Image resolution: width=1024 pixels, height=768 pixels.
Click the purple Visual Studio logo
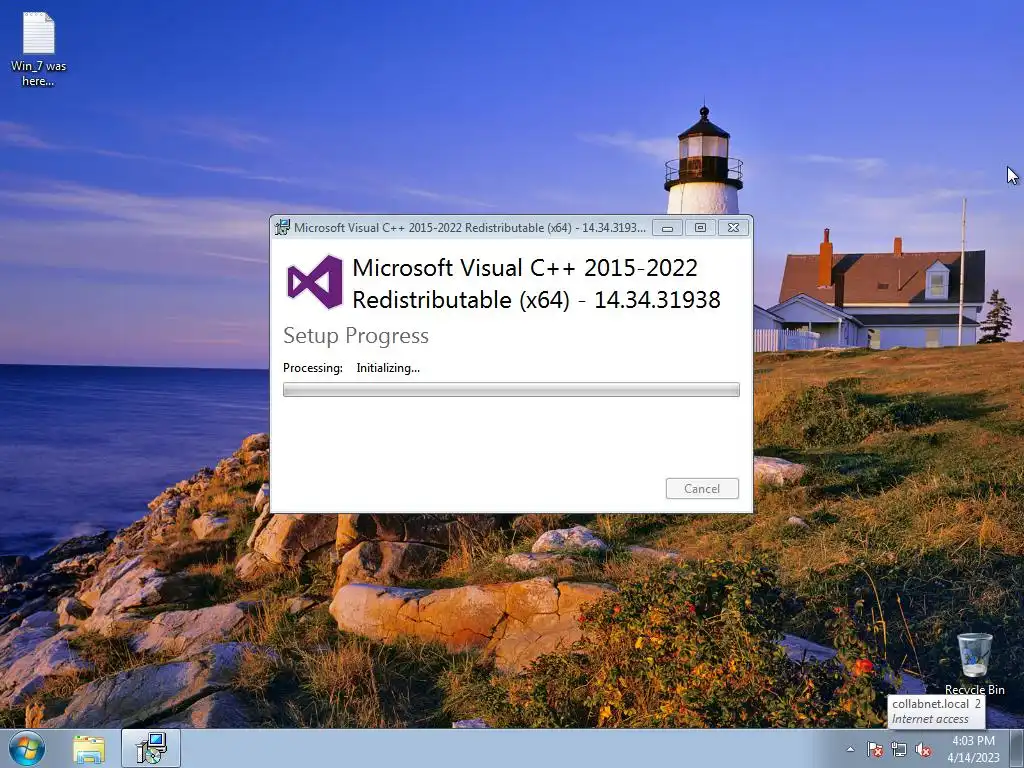tap(315, 282)
